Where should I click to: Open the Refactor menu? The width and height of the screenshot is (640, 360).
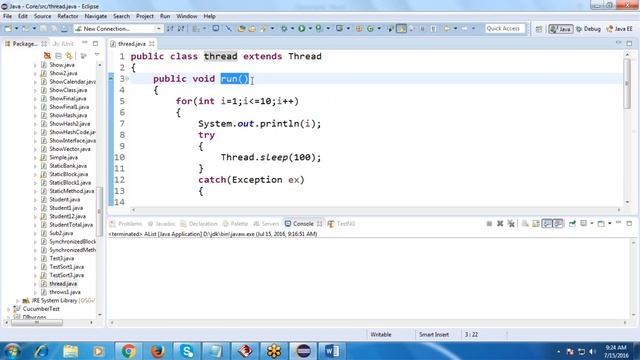click(x=68, y=16)
